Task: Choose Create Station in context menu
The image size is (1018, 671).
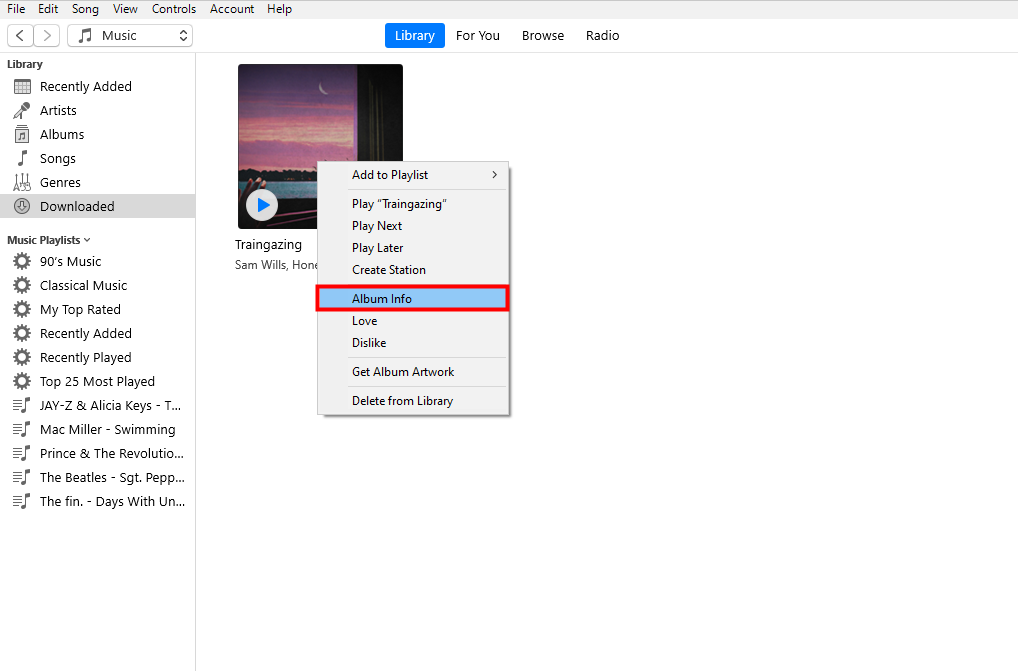Action: pos(412,270)
